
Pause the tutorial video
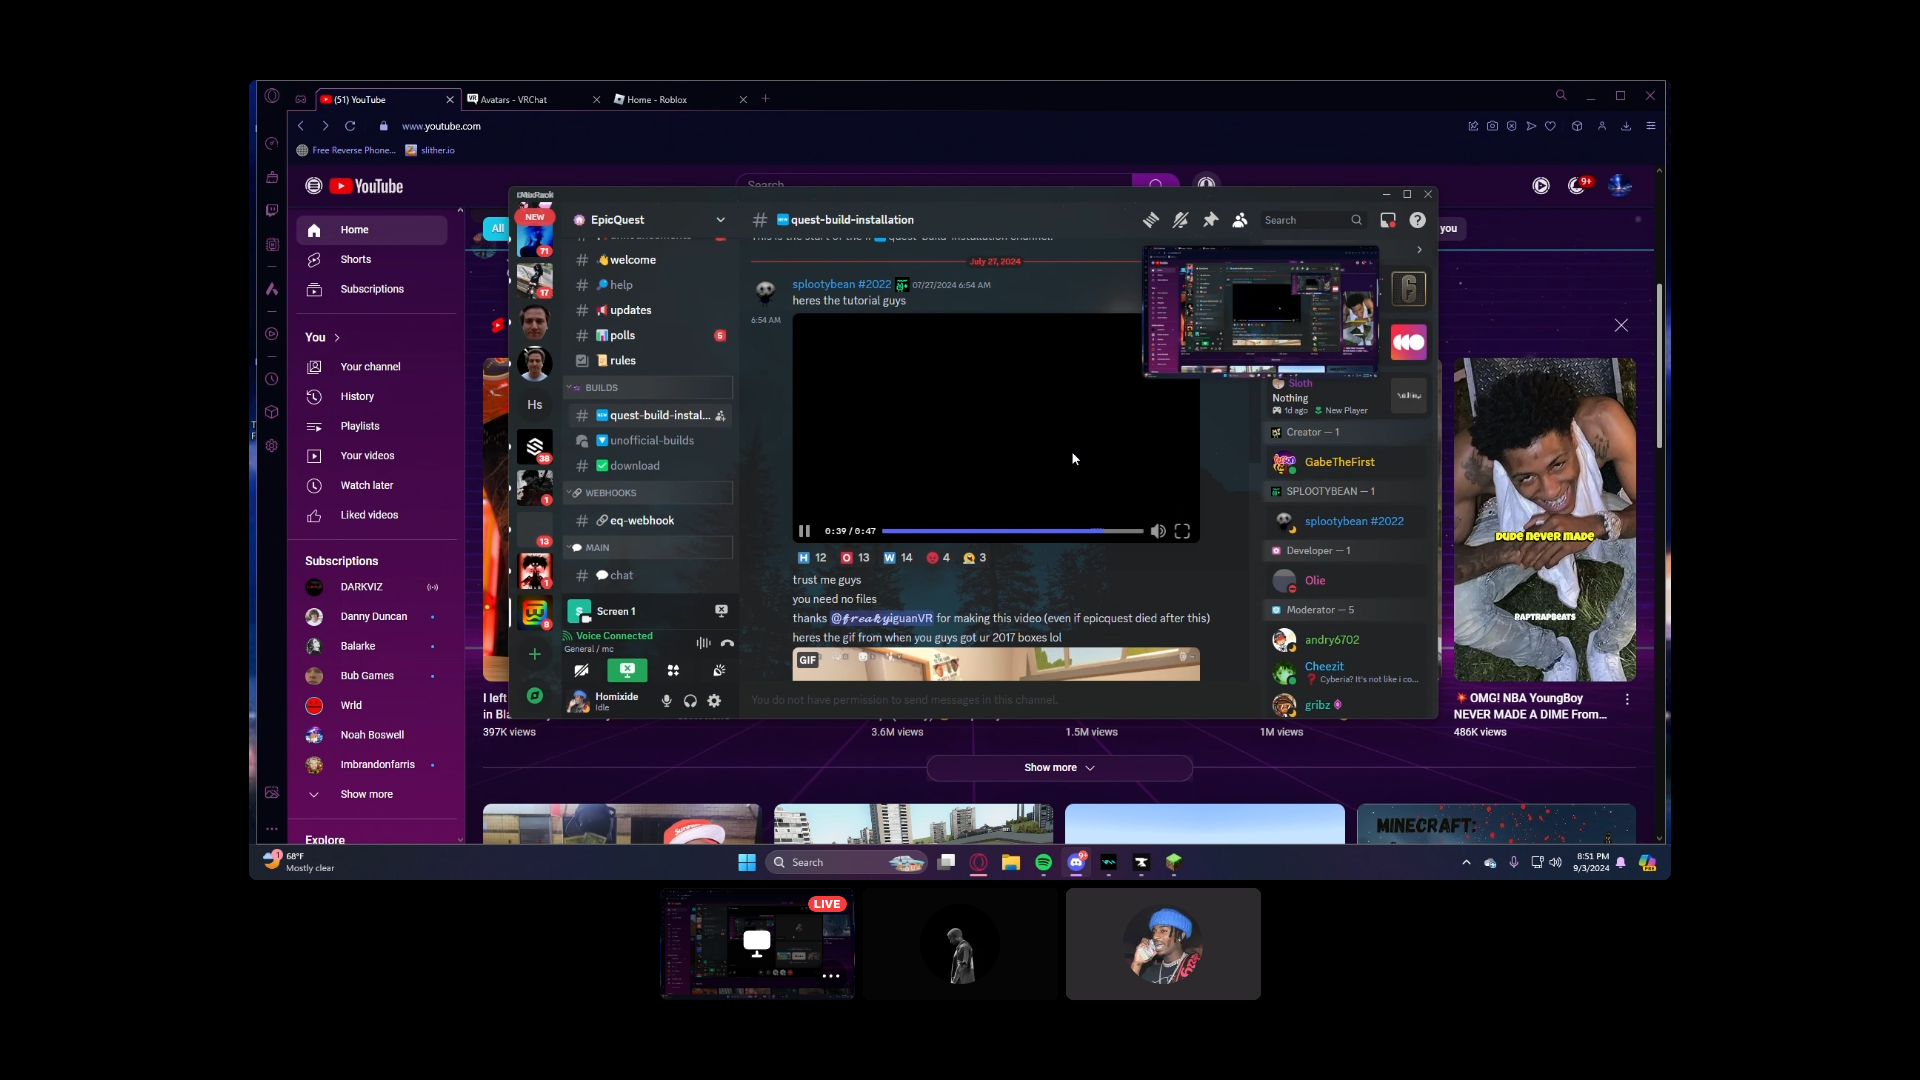click(x=804, y=531)
